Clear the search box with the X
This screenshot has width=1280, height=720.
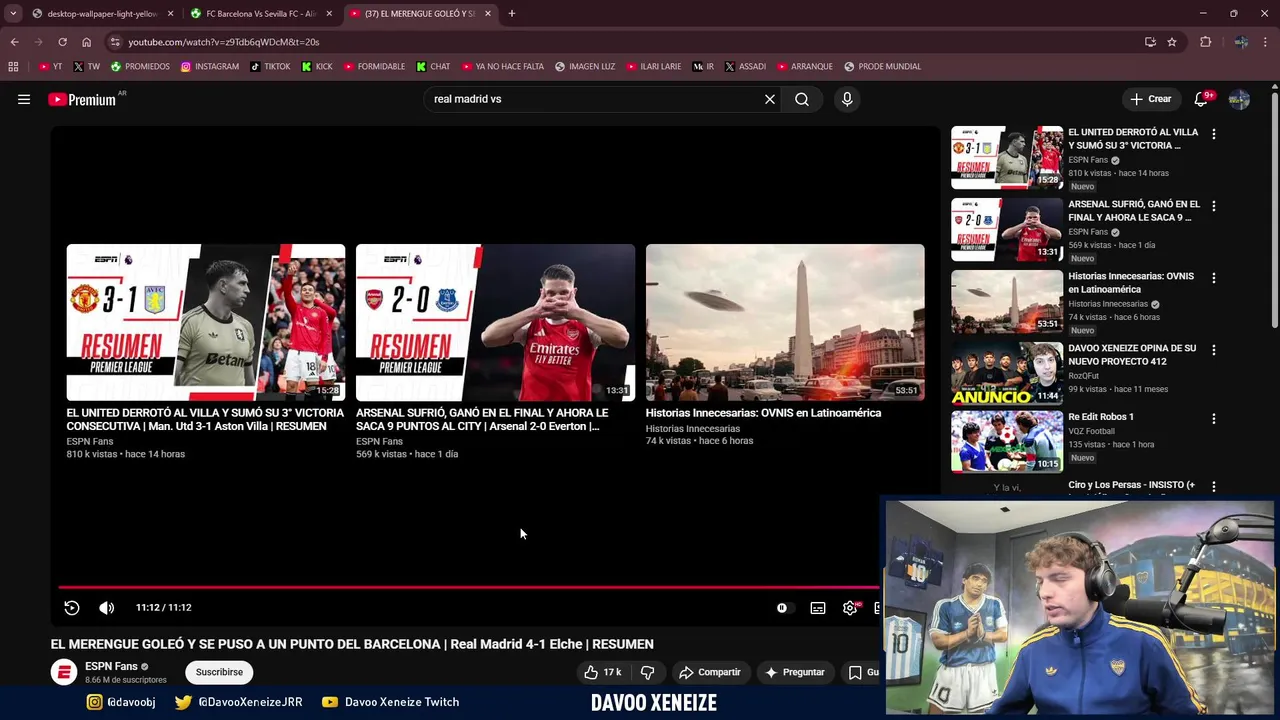[770, 99]
